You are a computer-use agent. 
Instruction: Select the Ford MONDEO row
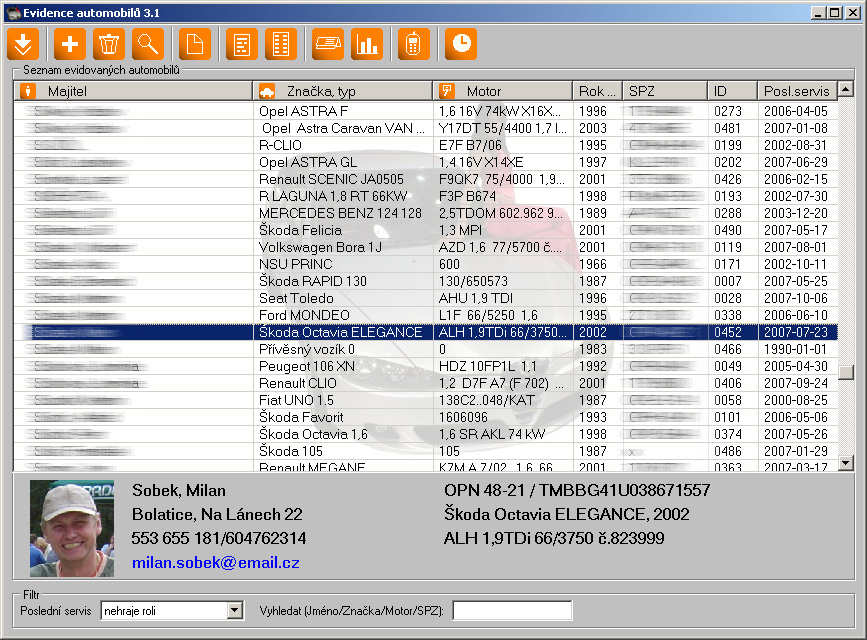point(426,315)
